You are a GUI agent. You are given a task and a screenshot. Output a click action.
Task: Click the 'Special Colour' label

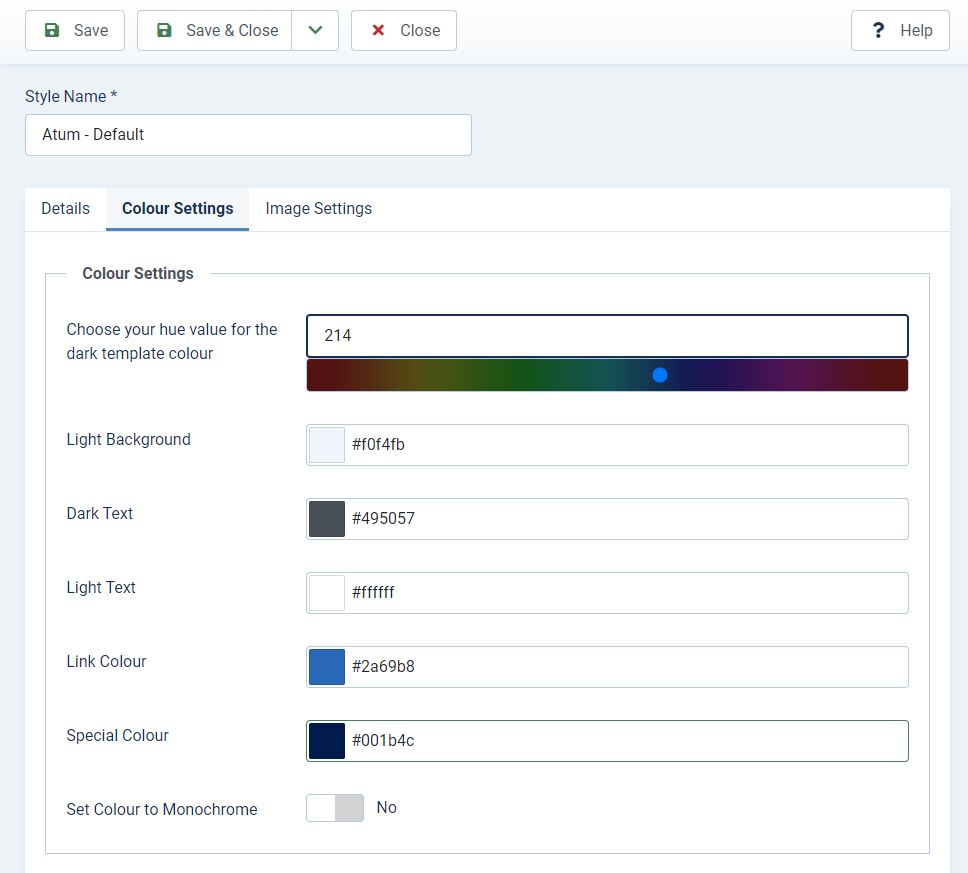coord(117,735)
